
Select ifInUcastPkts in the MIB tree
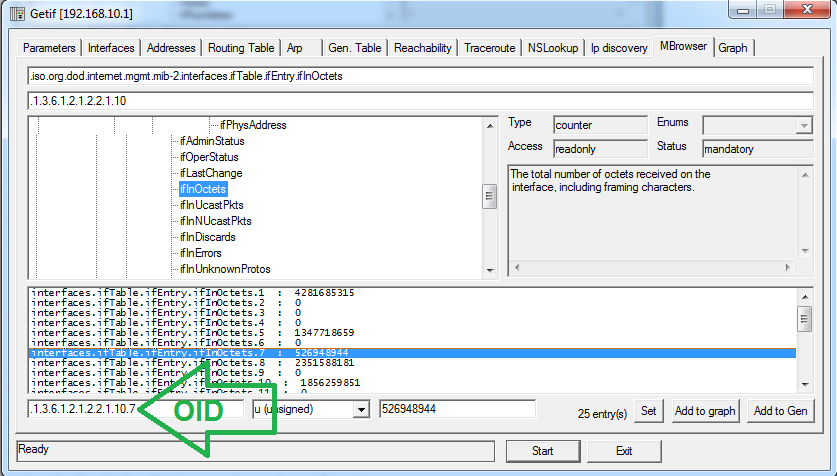click(211, 205)
